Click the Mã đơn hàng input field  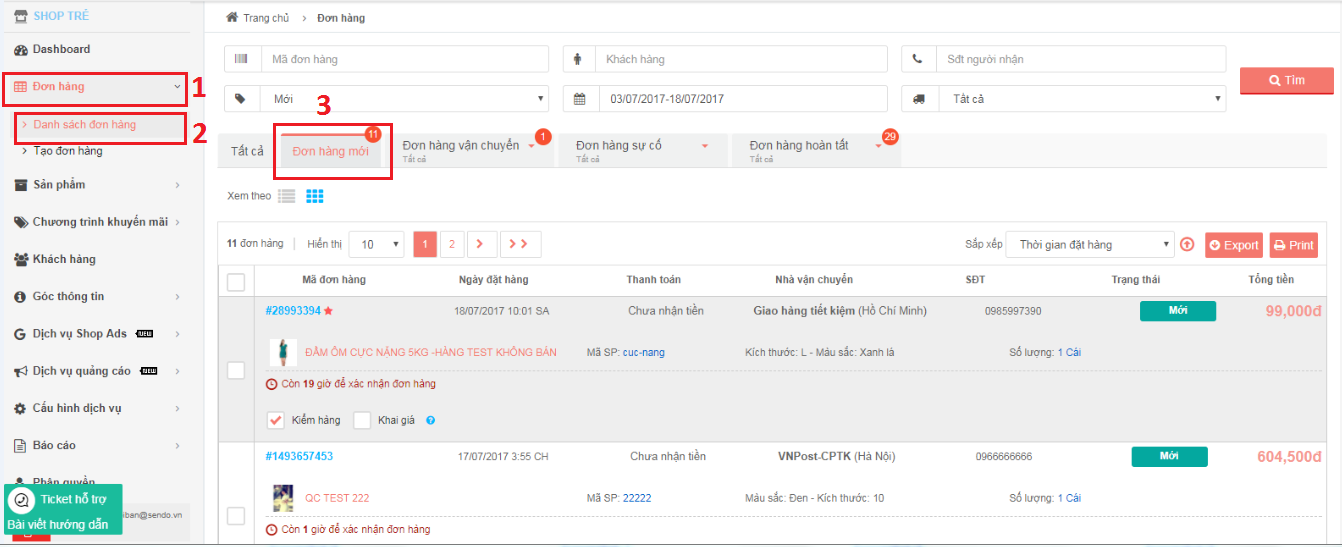pyautogui.click(x=404, y=59)
